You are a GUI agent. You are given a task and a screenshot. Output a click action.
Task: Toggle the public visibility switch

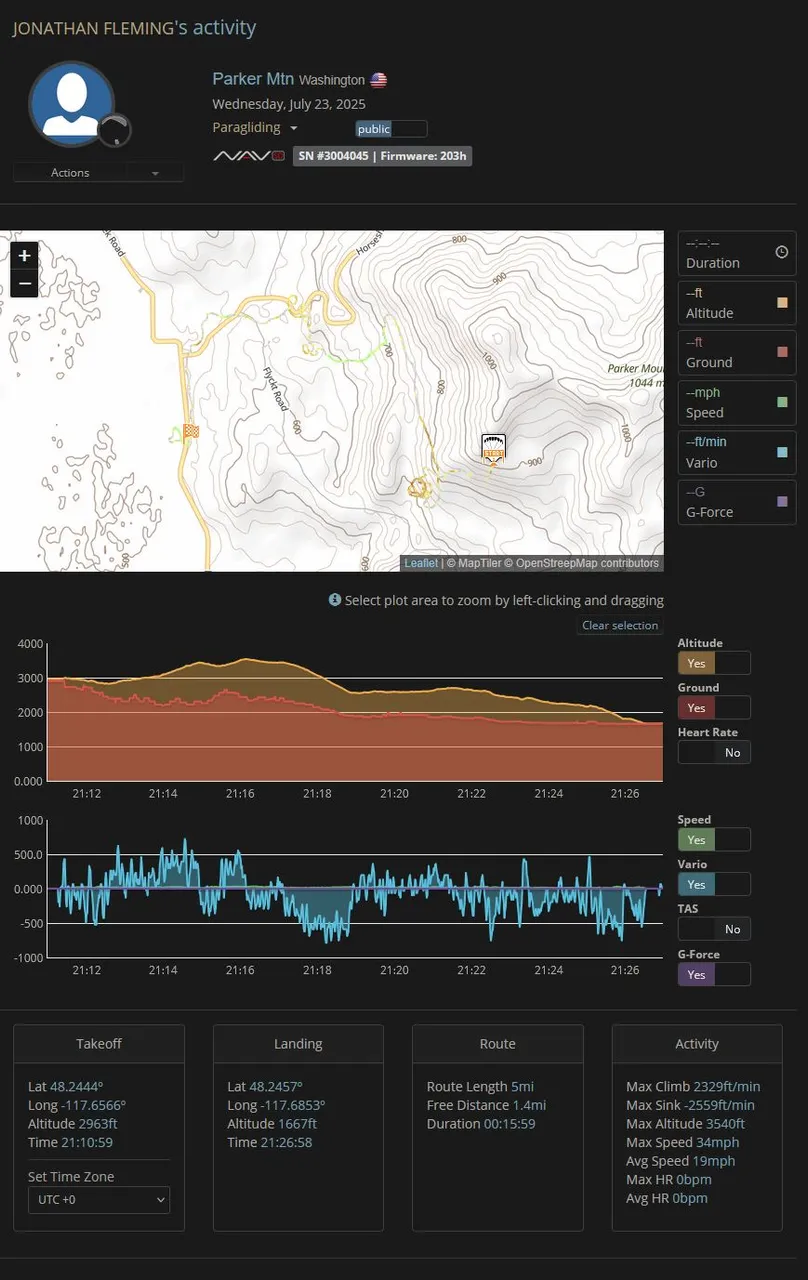coord(391,129)
